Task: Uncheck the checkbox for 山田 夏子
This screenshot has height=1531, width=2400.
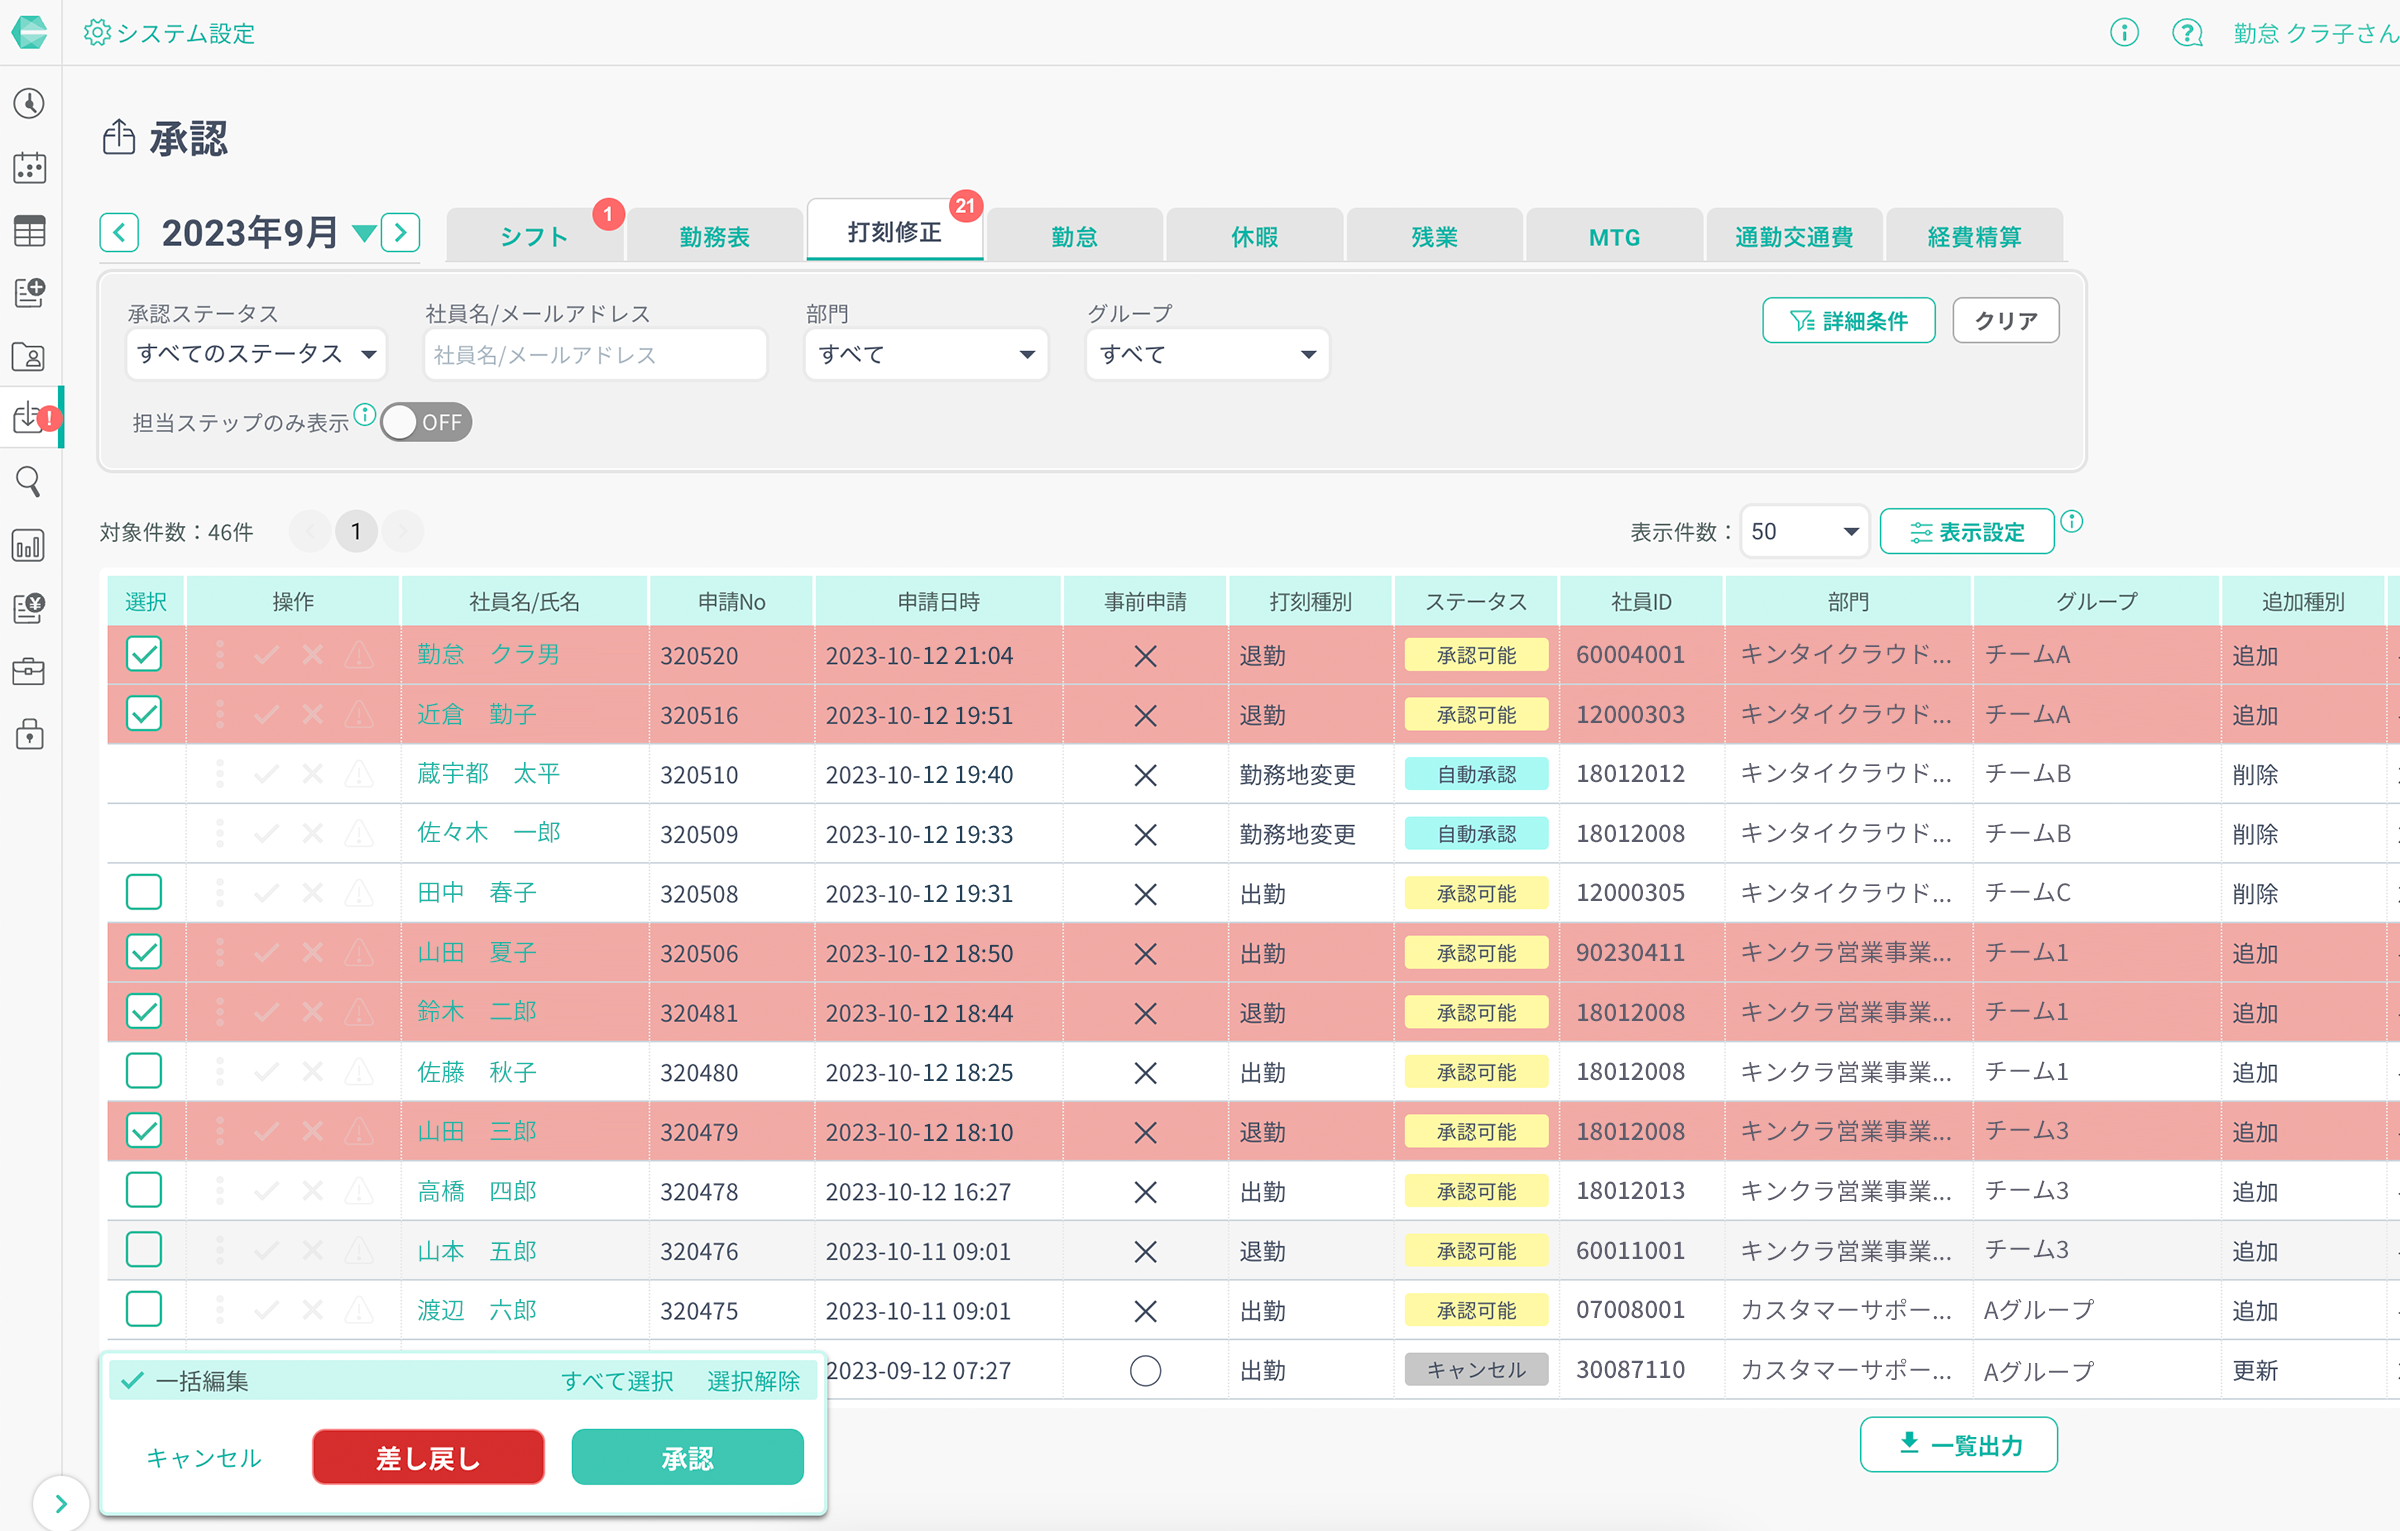Action: pos(144,952)
